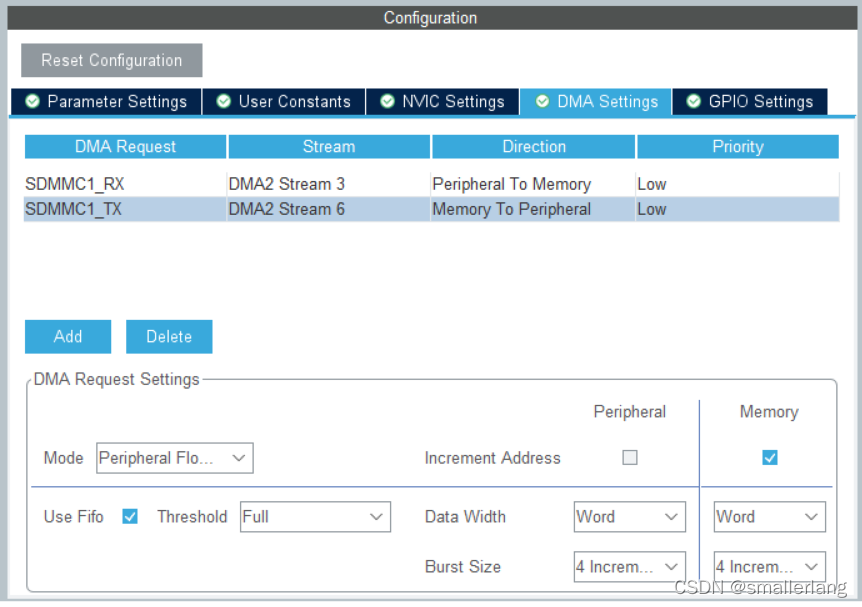This screenshot has height=607, width=862.
Task: Select the SDMMC1_RX request row
Action: pos(432,184)
